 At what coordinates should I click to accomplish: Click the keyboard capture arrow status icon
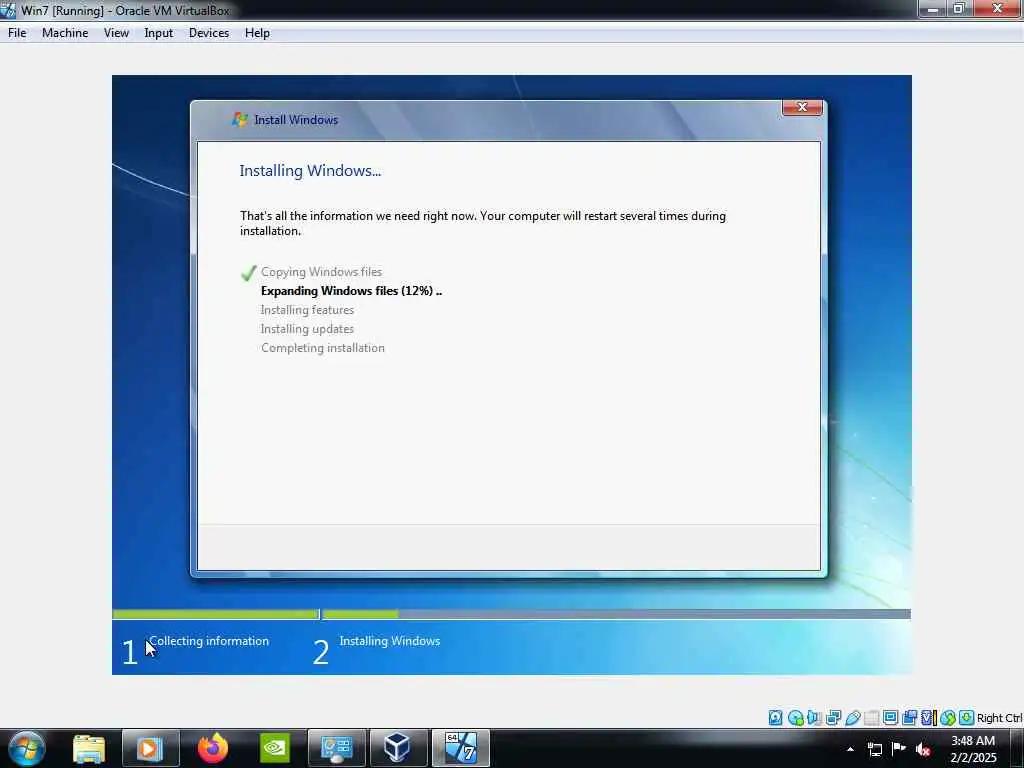967,718
